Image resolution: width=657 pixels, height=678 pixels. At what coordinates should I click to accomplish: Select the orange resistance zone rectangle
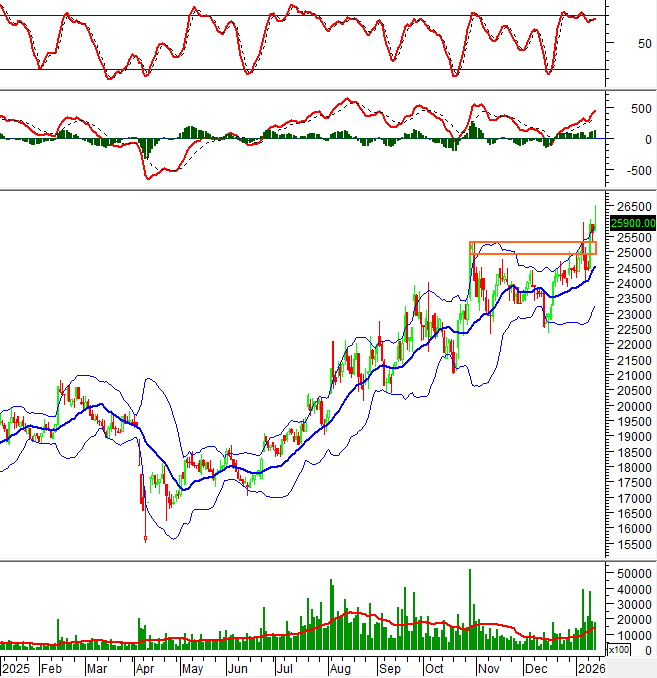(532, 247)
